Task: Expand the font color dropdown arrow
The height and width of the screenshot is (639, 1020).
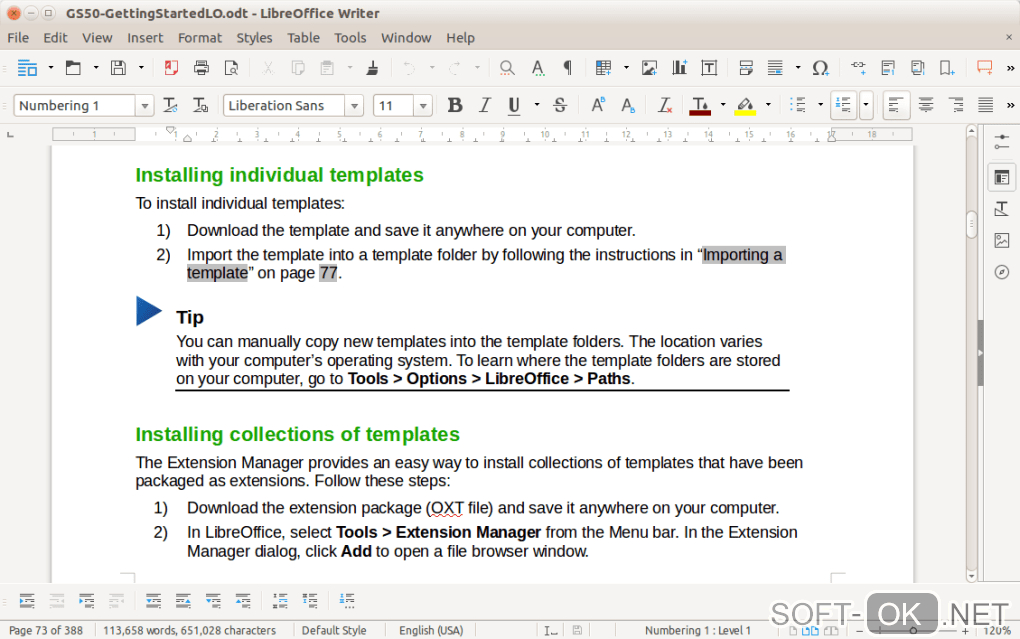Action: (723, 105)
